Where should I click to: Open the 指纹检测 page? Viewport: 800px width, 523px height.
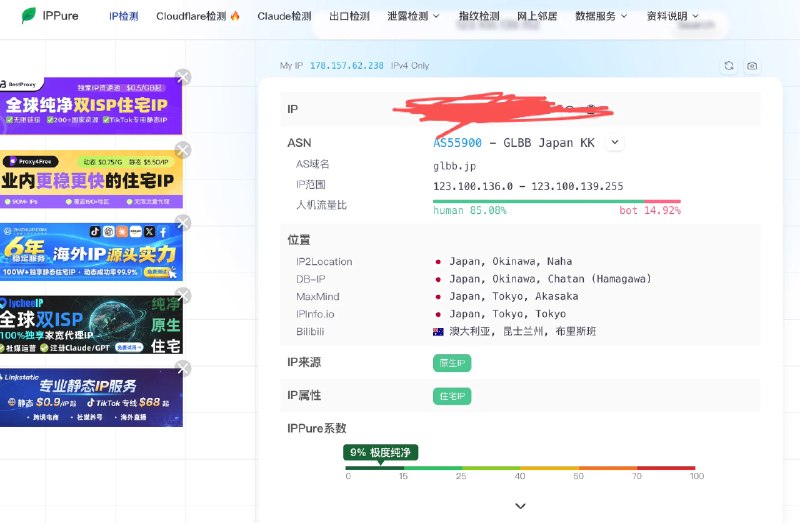point(479,16)
